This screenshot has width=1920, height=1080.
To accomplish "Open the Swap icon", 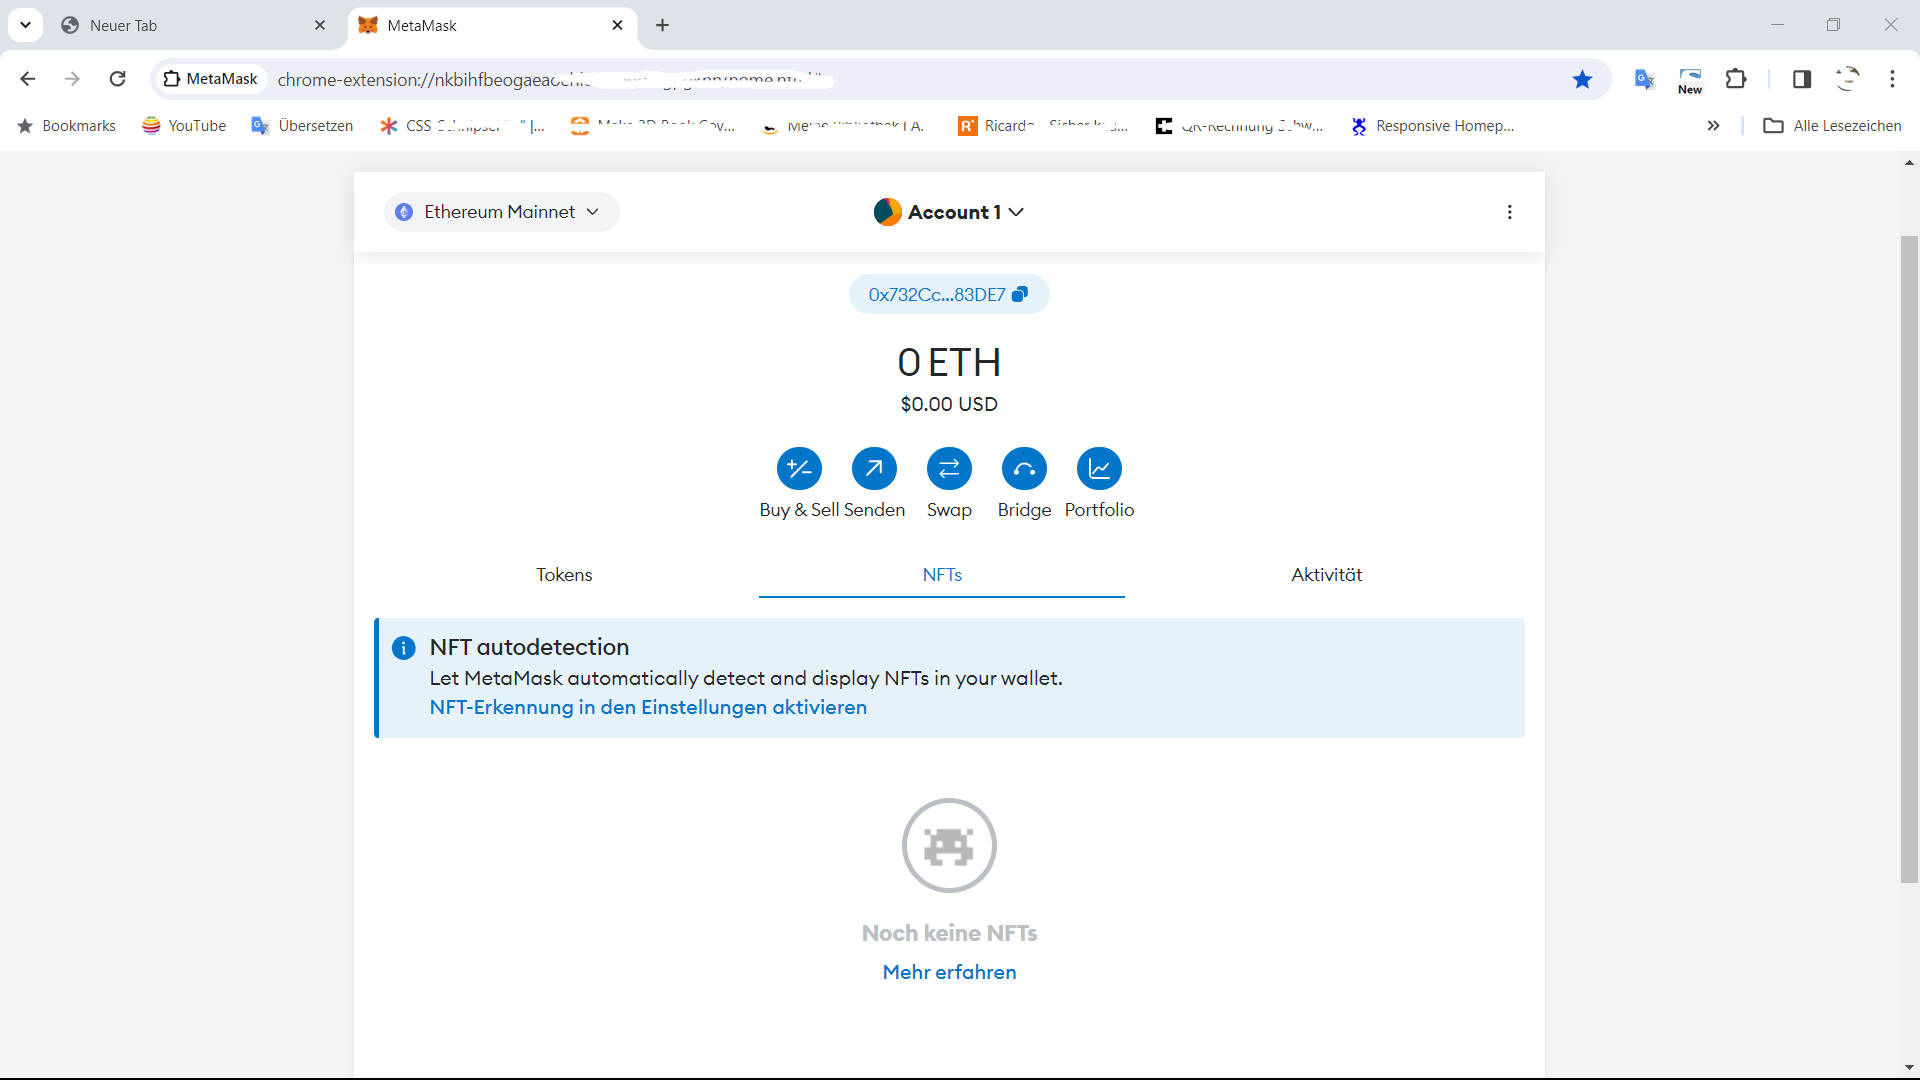I will (x=949, y=468).
